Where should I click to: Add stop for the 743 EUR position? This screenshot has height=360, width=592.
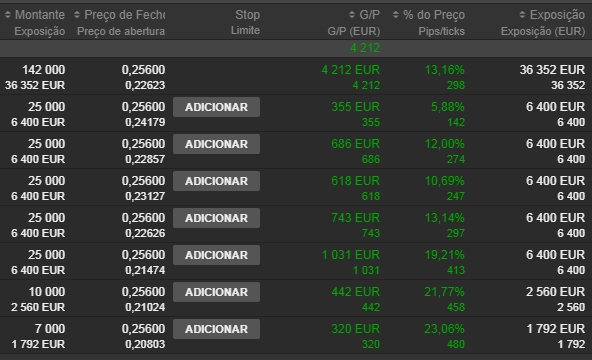click(x=216, y=218)
